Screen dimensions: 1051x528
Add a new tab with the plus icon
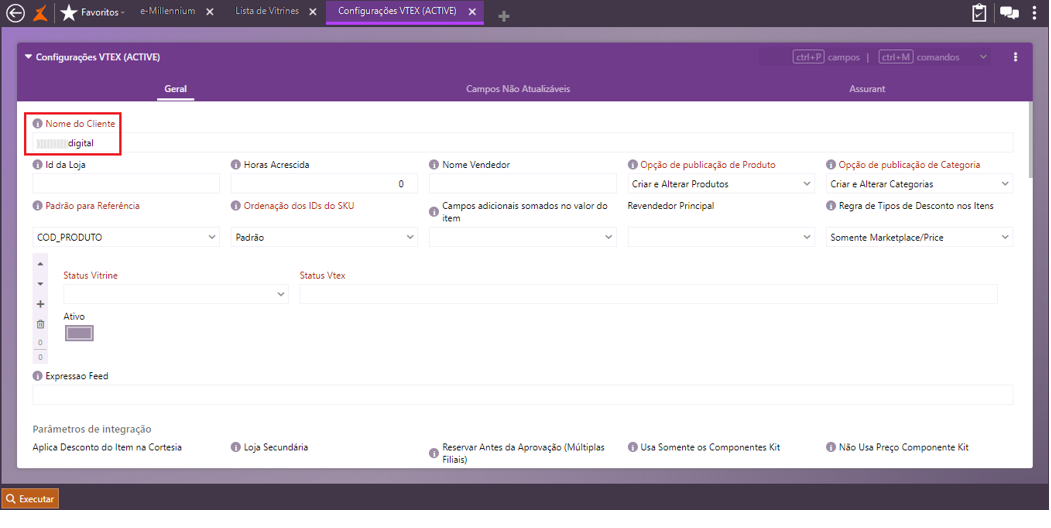[x=504, y=15]
